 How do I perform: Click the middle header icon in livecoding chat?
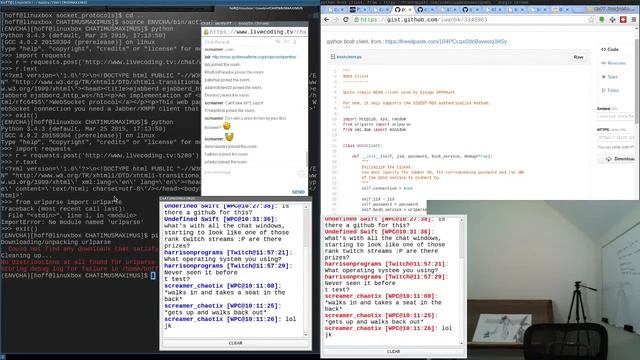click(287, 42)
